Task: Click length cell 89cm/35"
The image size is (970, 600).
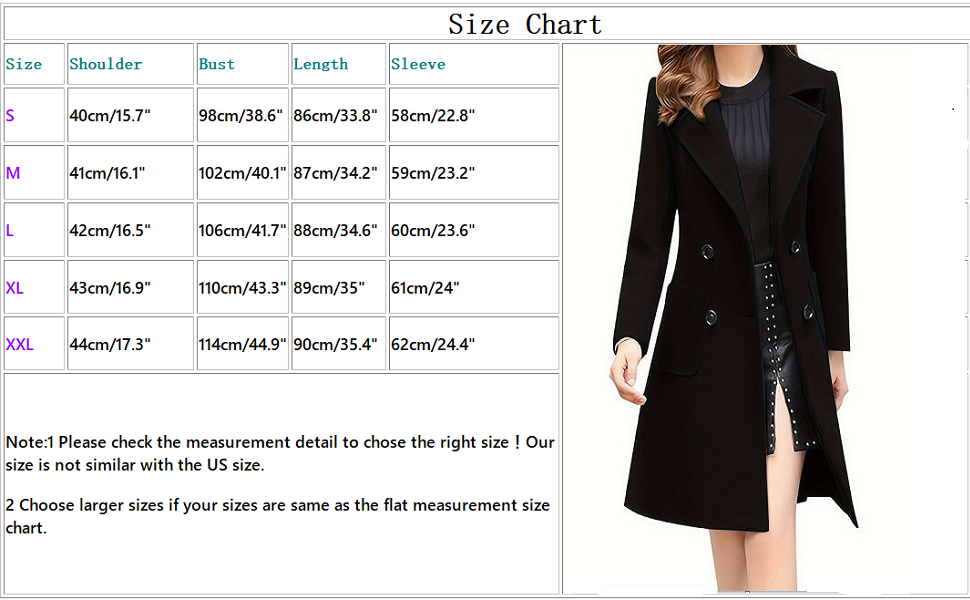Action: click(338, 287)
